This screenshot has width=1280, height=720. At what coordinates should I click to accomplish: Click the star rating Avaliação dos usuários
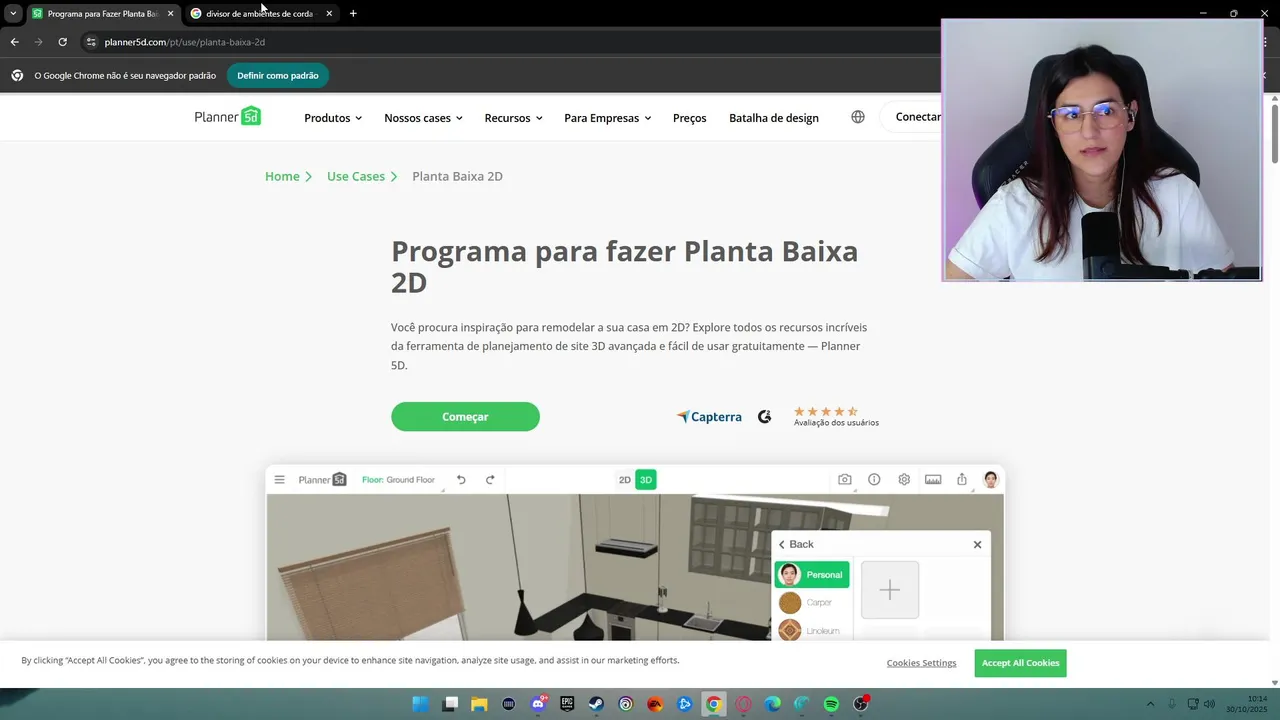click(x=836, y=416)
